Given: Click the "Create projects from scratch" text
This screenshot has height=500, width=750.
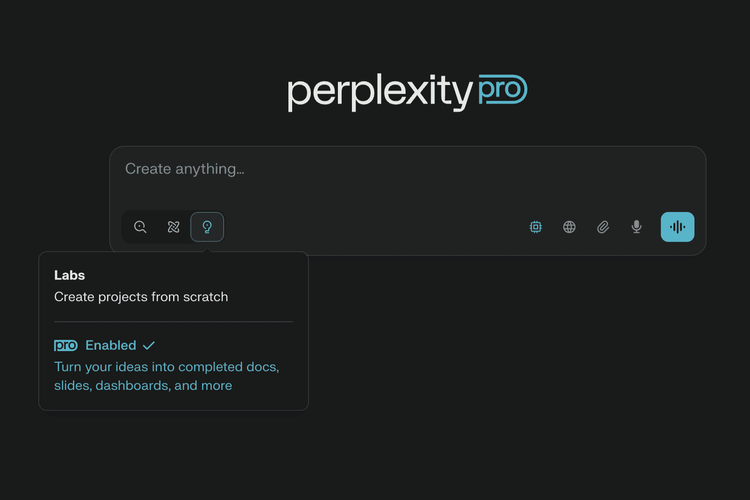Looking at the screenshot, I should [x=141, y=296].
